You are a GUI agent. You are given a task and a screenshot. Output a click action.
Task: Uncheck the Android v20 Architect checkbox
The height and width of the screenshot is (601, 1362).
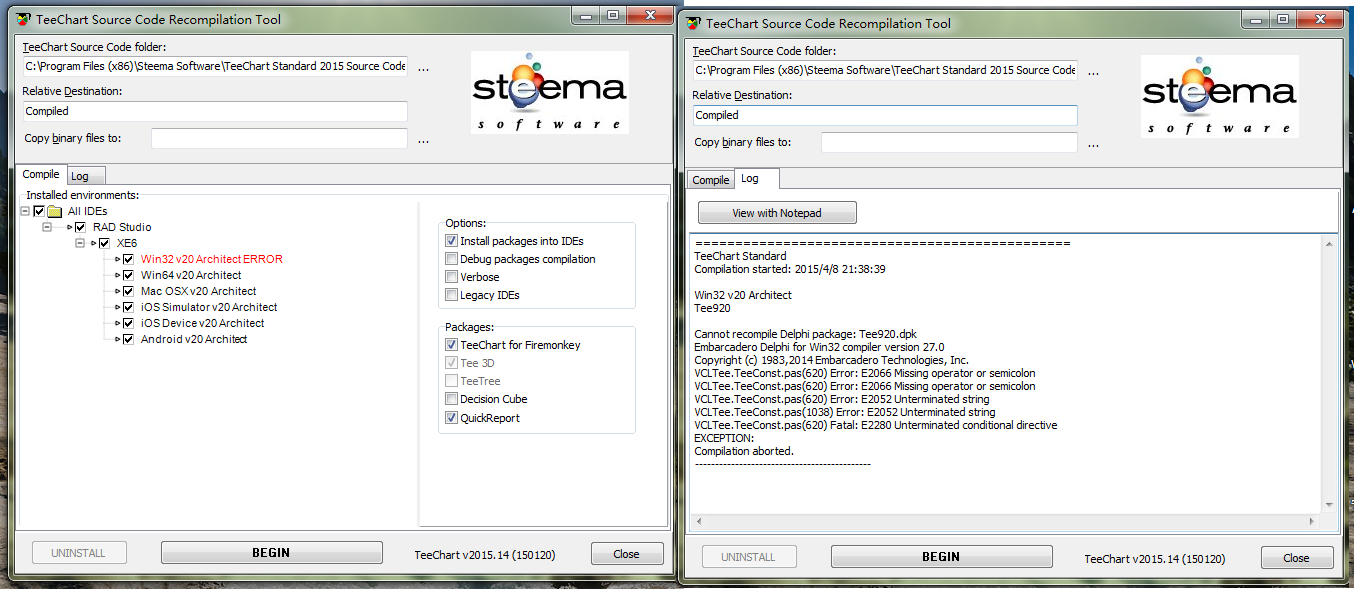[x=128, y=339]
